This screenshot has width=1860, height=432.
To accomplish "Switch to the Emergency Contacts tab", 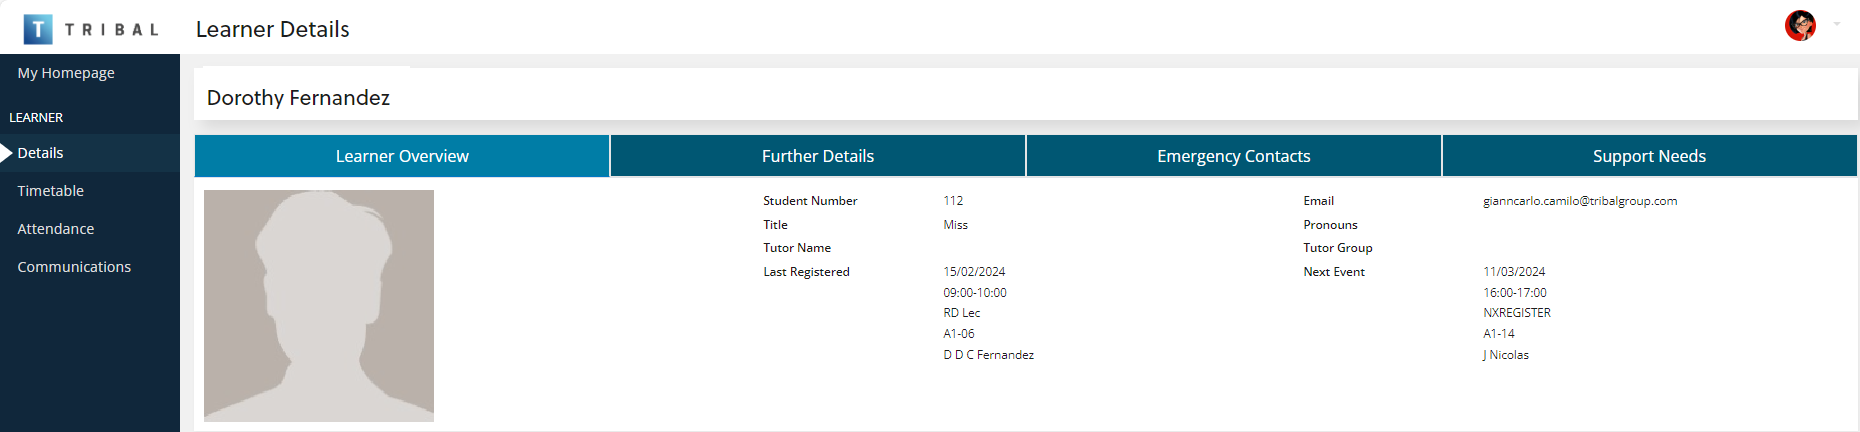I will click(x=1234, y=156).
